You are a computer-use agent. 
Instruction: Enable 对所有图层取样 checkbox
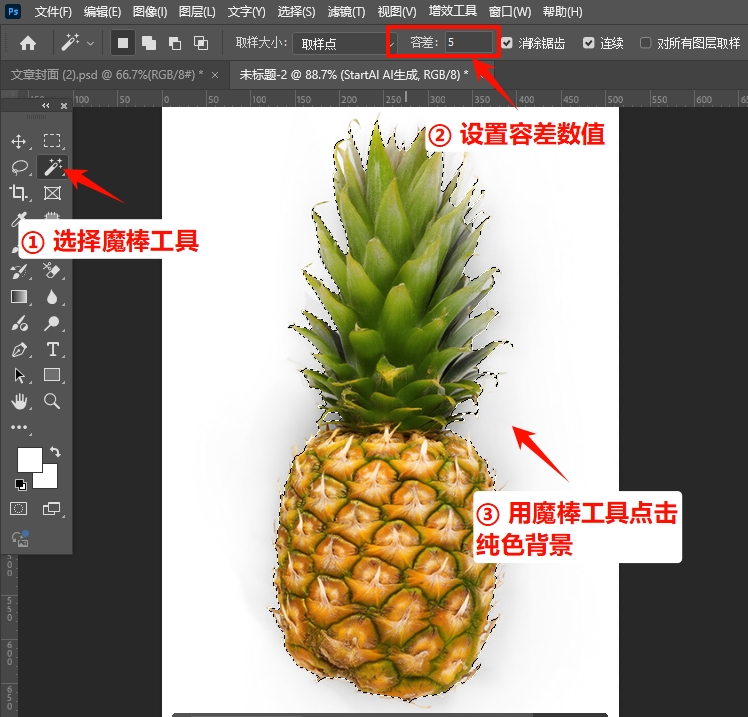coord(645,43)
